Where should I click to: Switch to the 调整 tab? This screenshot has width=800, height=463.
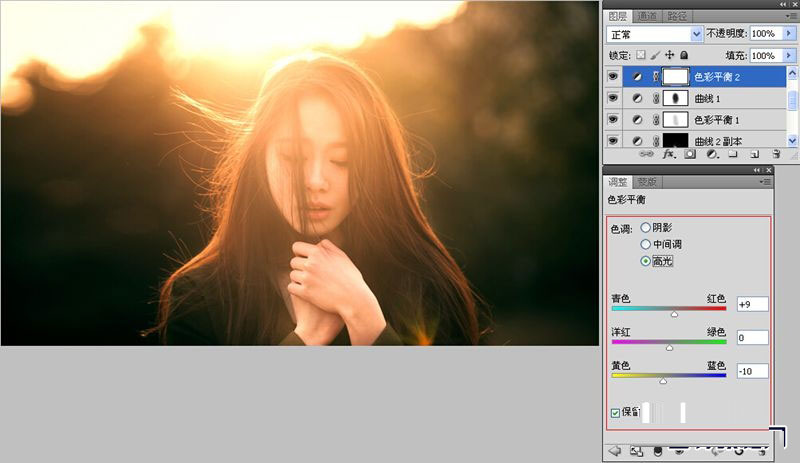tap(617, 182)
